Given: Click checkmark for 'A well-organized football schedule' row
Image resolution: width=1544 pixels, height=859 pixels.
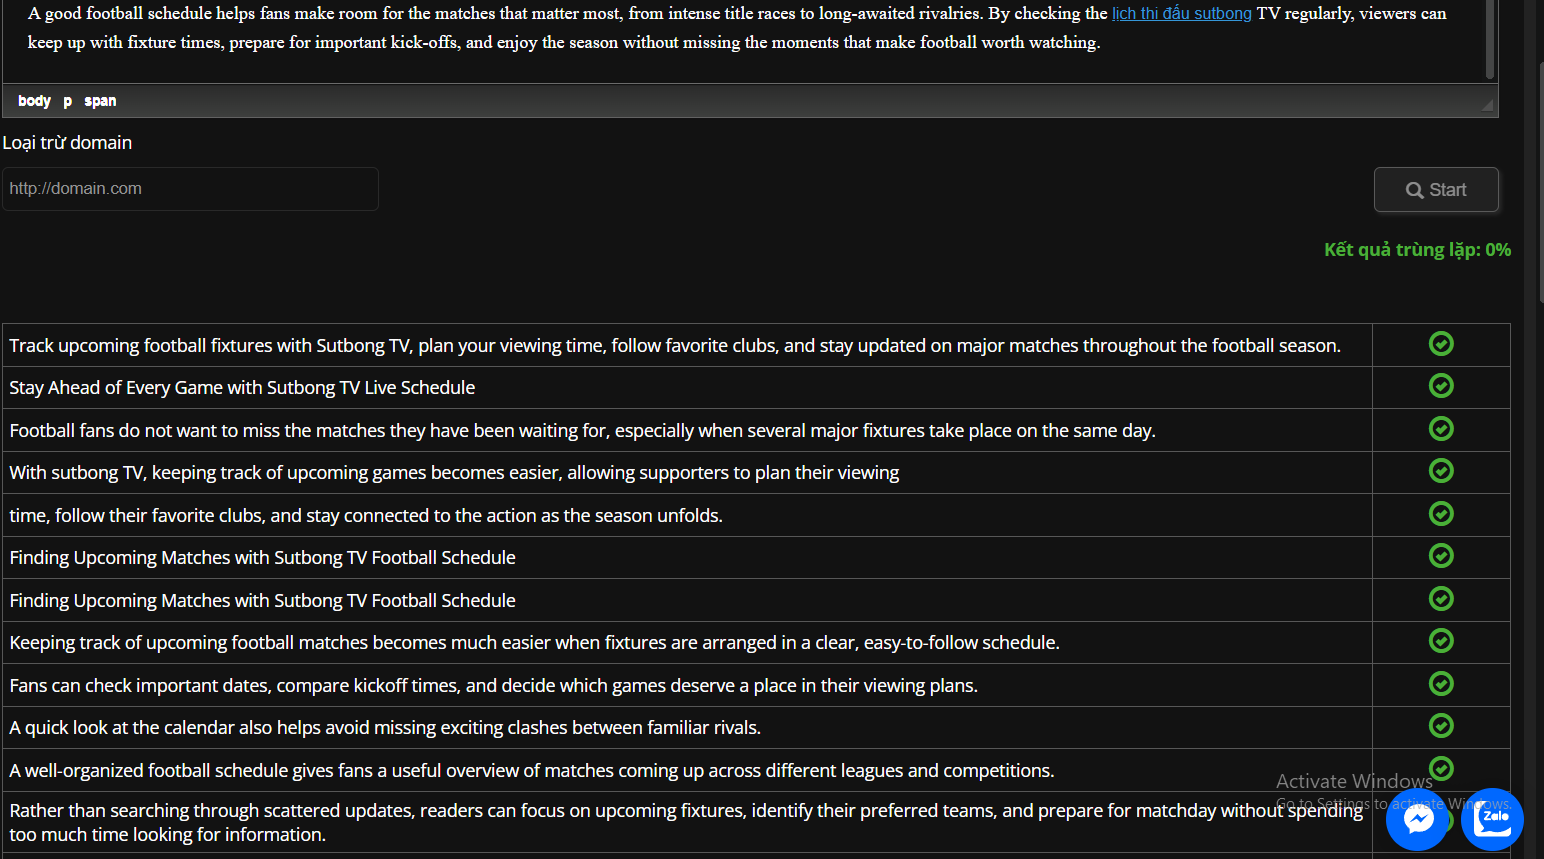Looking at the screenshot, I should pyautogui.click(x=1441, y=769).
